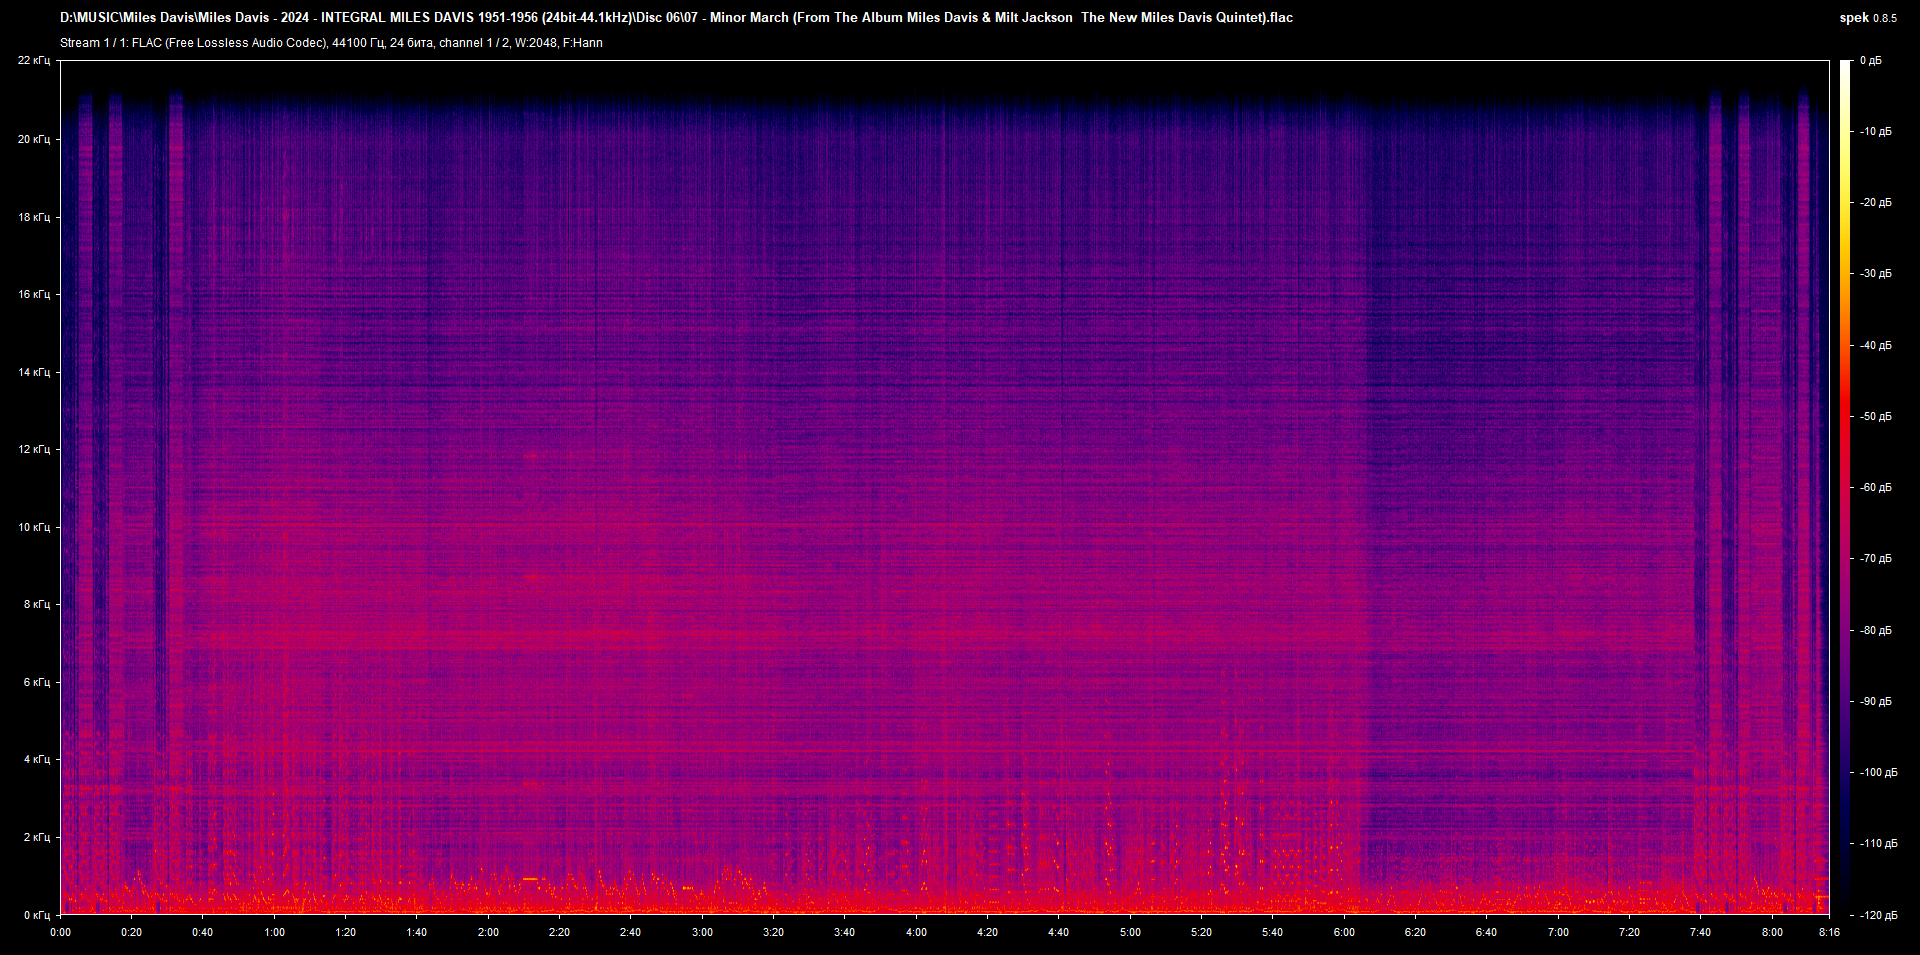Click the -80 дБ level scale label
The width and height of the screenshot is (1920, 955).
click(1875, 631)
